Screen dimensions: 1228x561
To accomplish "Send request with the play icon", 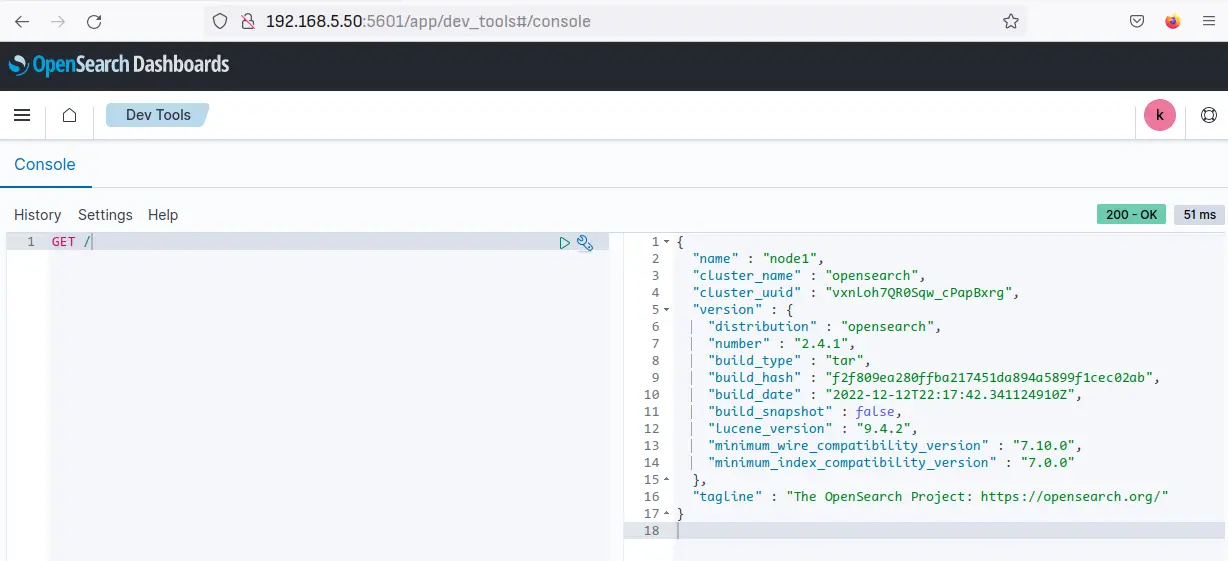I will (x=565, y=242).
